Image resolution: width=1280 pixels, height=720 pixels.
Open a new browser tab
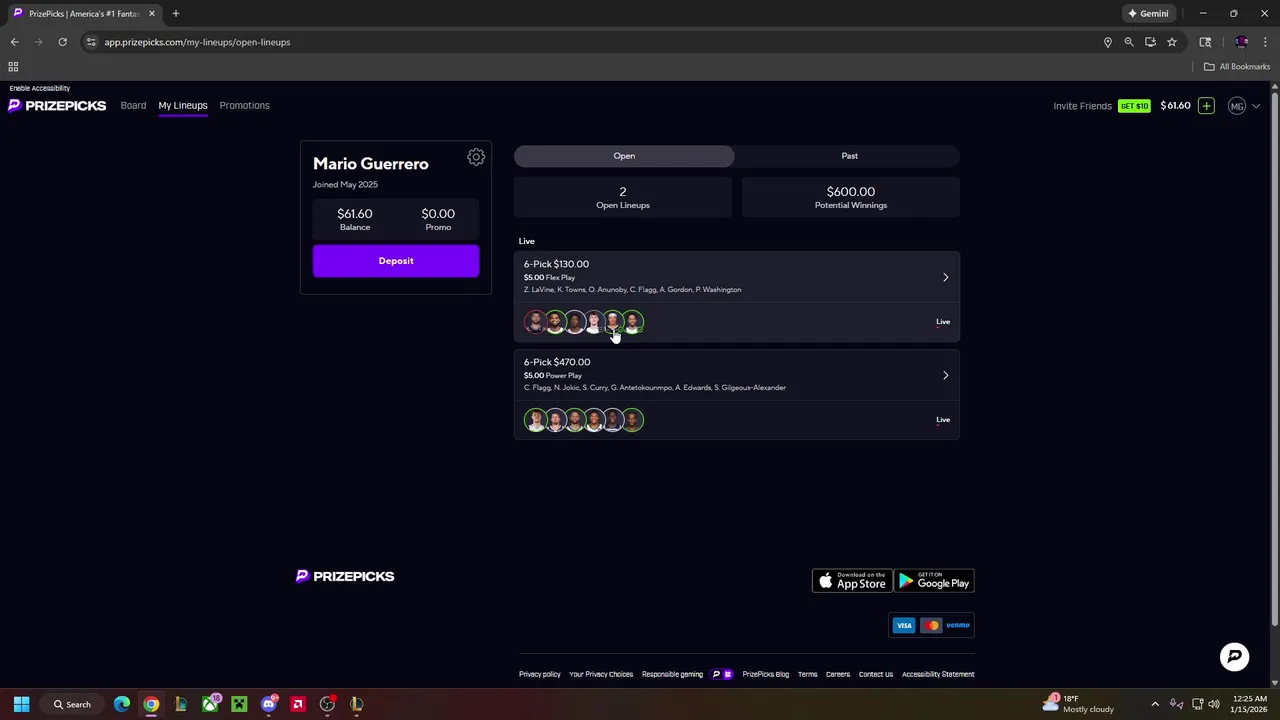175,13
